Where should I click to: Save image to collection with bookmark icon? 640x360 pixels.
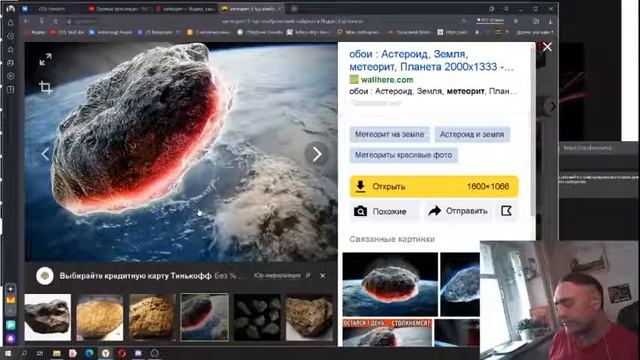[x=506, y=211]
